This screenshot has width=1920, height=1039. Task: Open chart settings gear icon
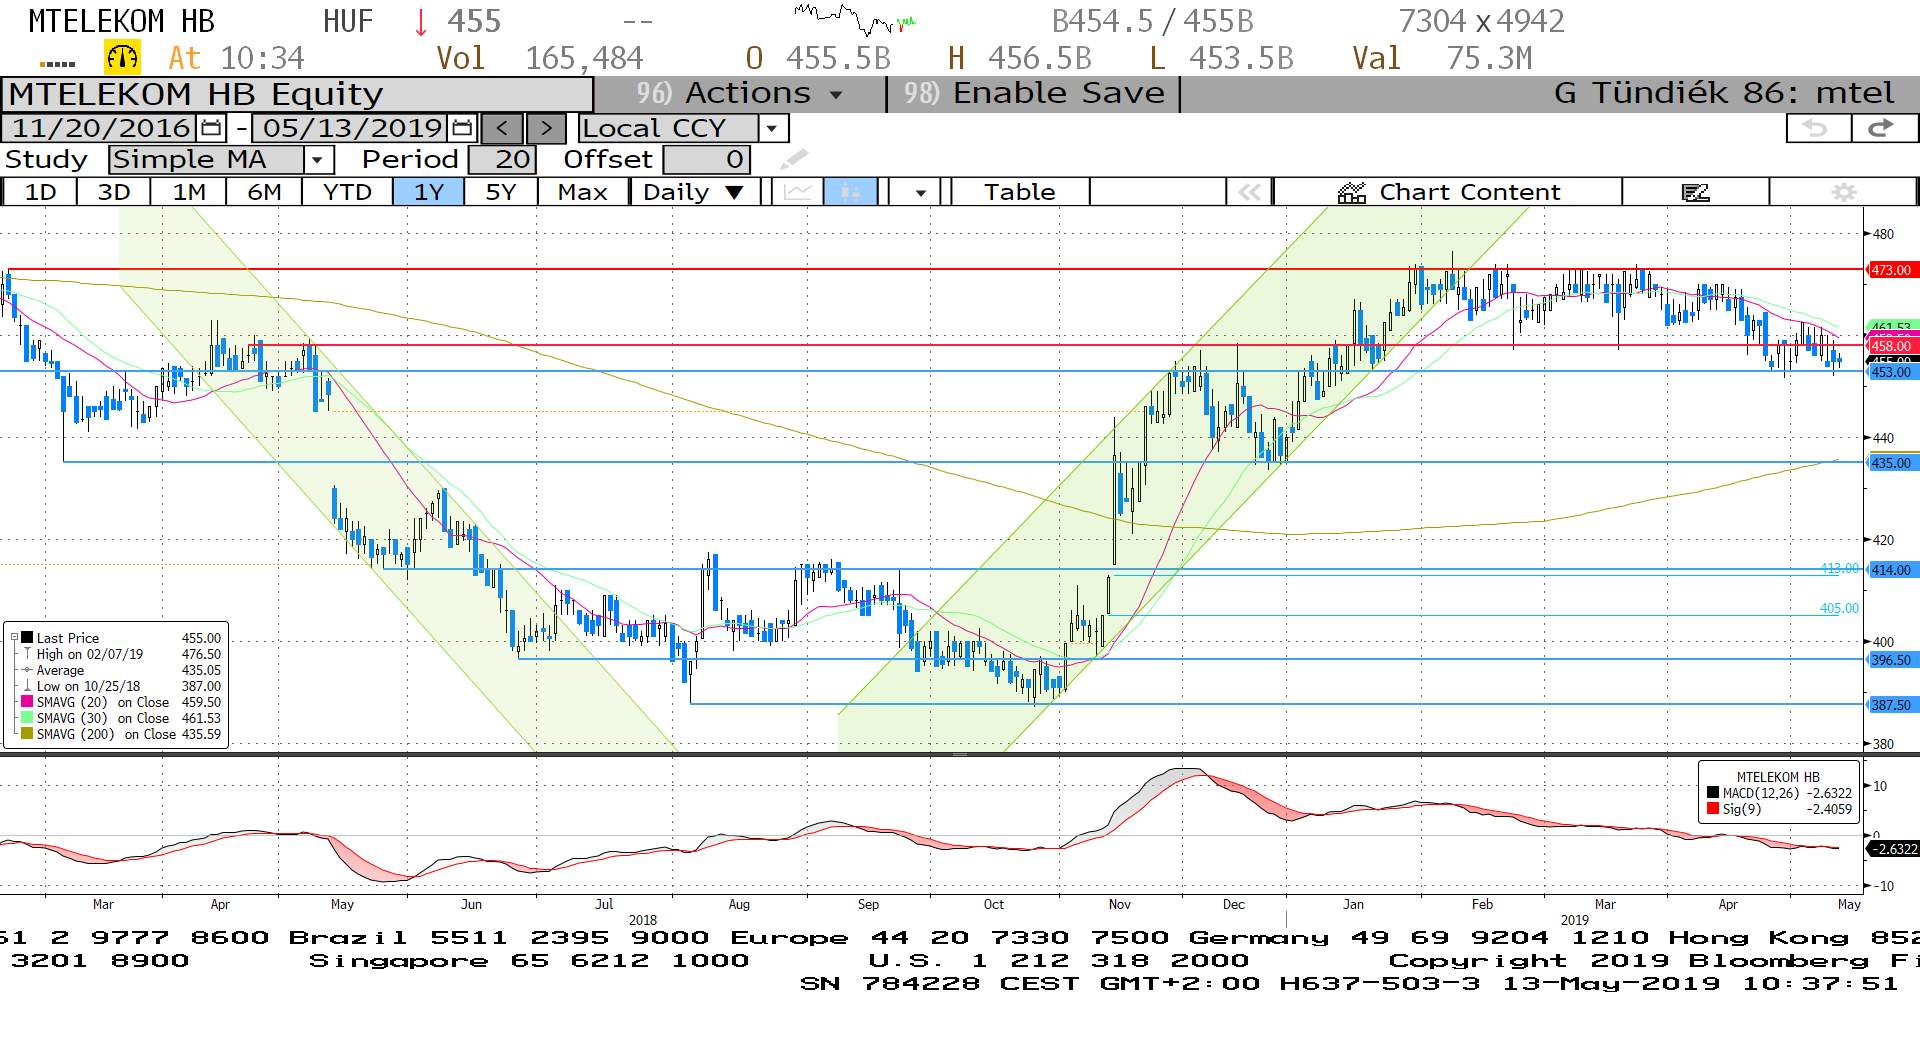coord(1844,192)
